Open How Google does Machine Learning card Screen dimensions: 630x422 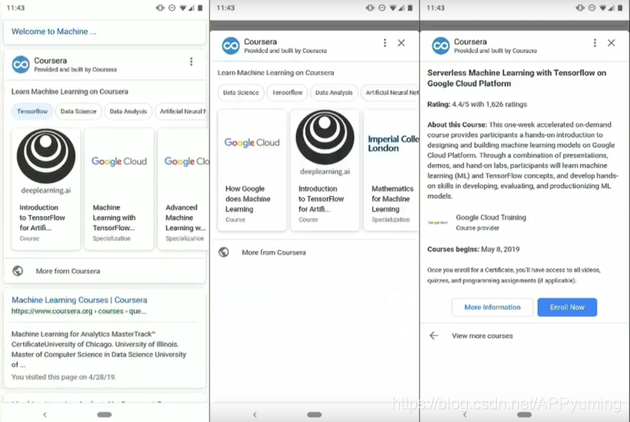(x=252, y=170)
